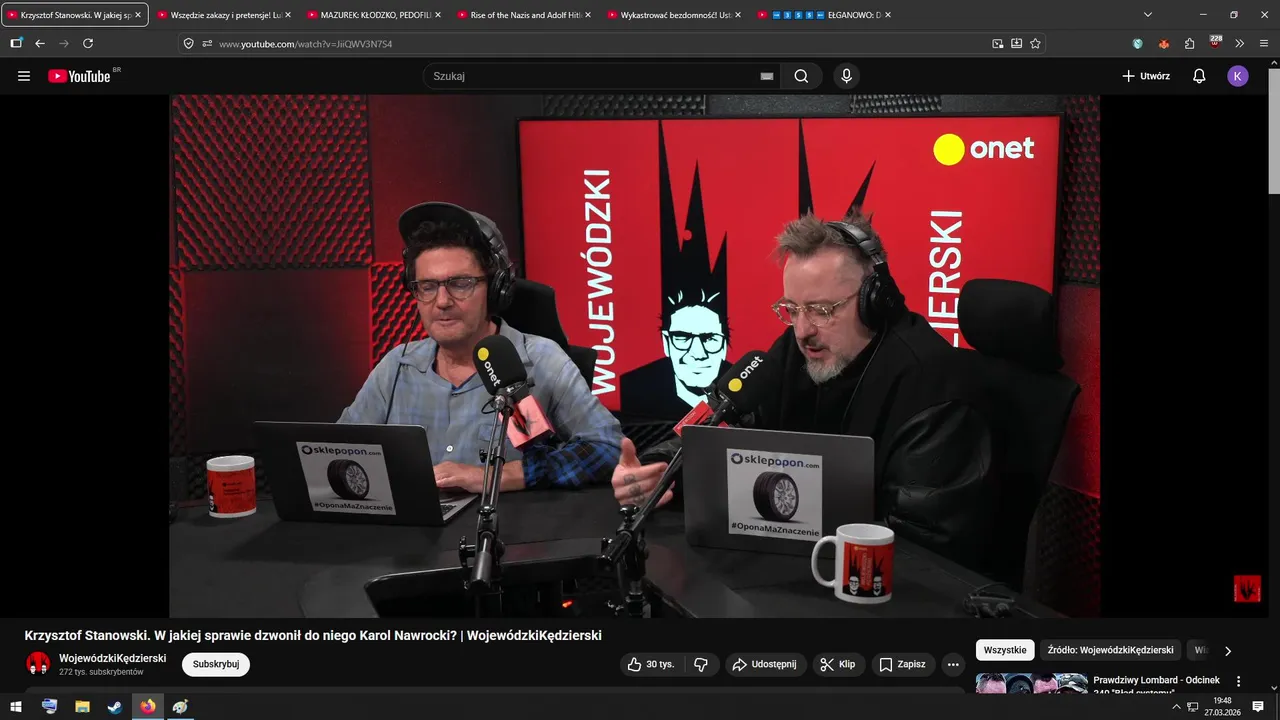Open Windows notification center icon

[x=1259, y=706]
